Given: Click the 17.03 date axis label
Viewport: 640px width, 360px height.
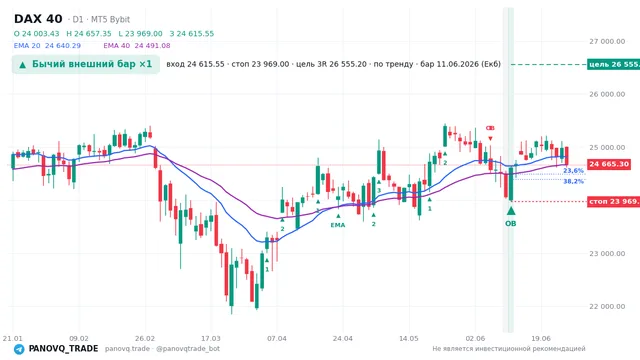Looking at the screenshot, I should pos(211,338).
